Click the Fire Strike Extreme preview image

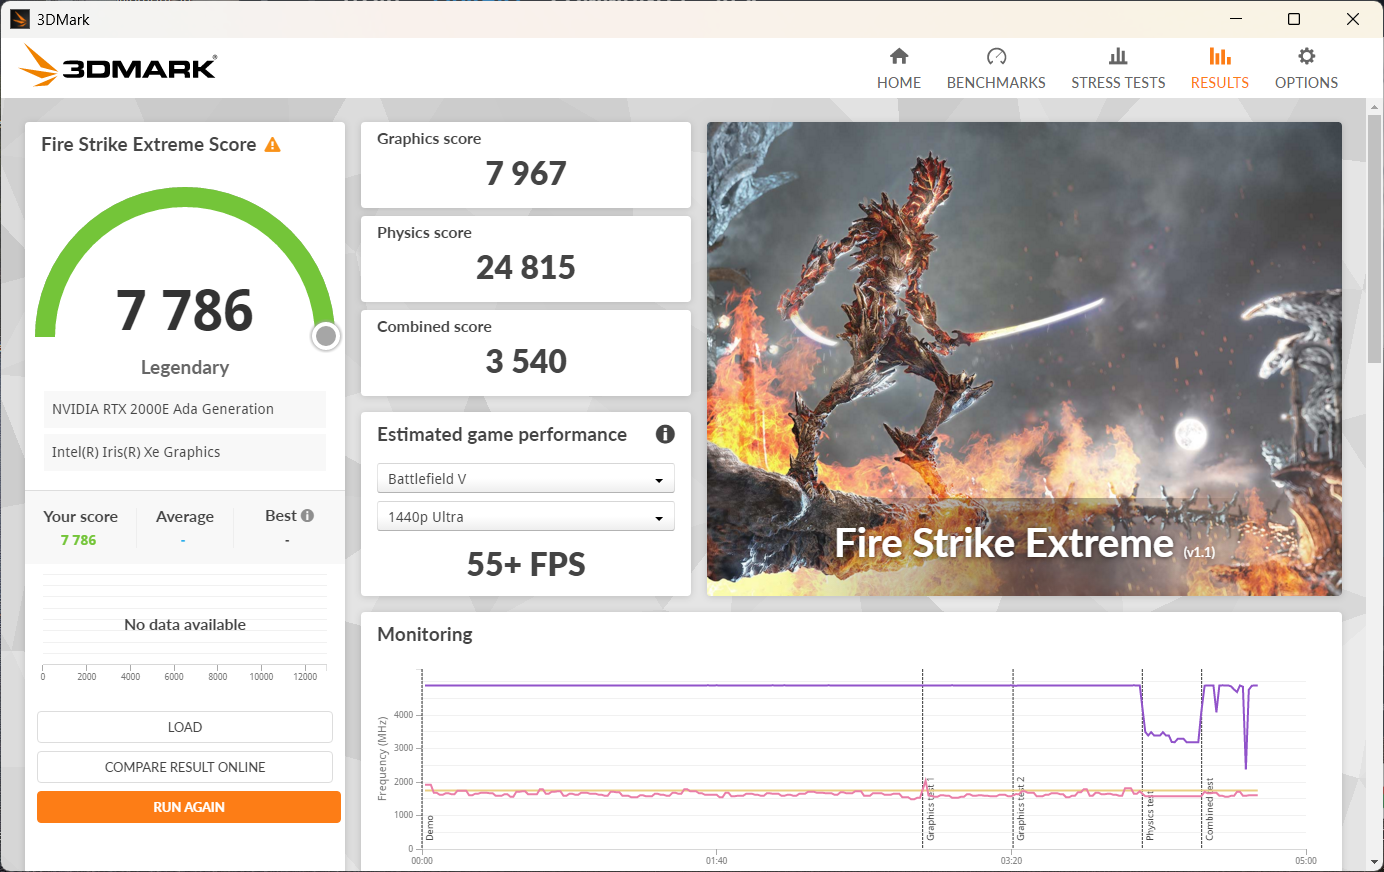[1024, 359]
